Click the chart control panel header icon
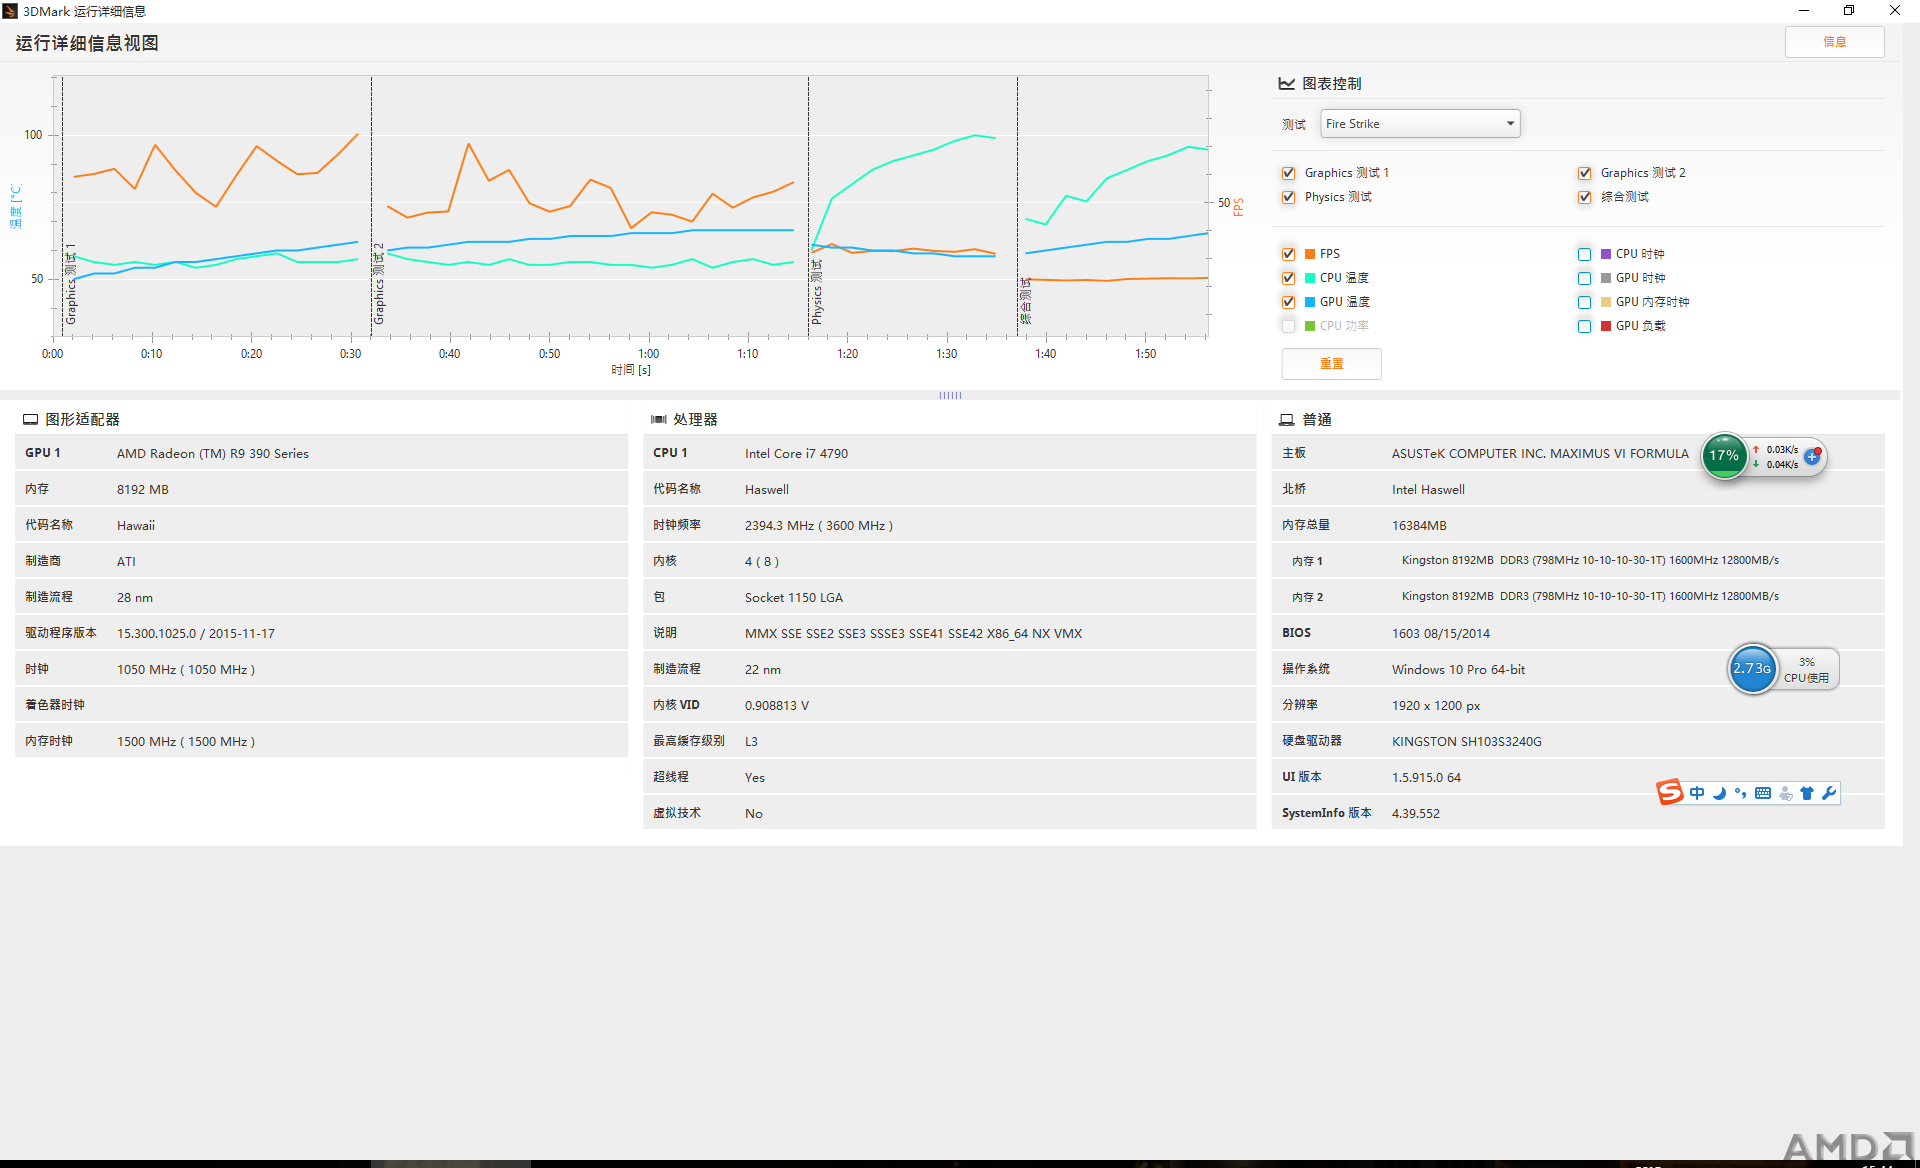Viewport: 1920px width, 1168px height. (x=1287, y=84)
